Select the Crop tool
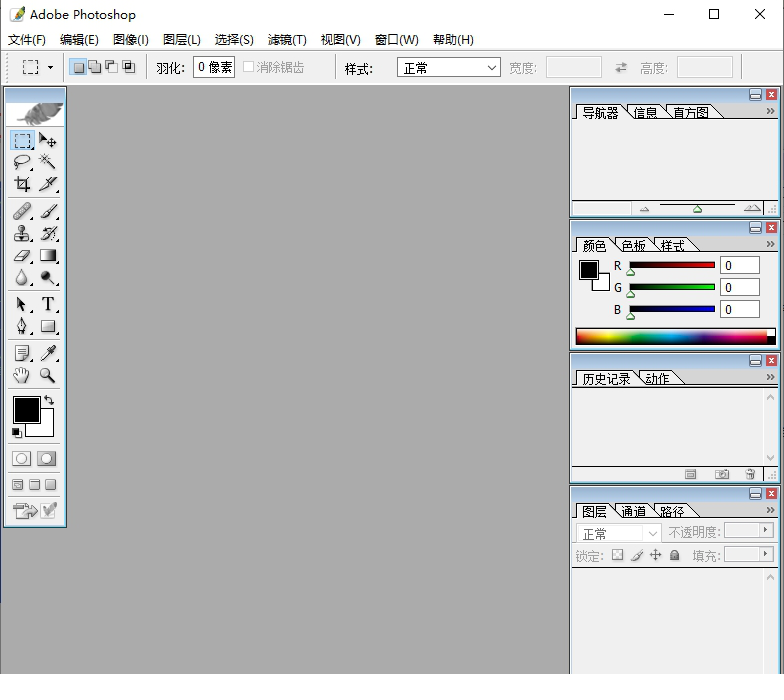 pyautogui.click(x=22, y=184)
